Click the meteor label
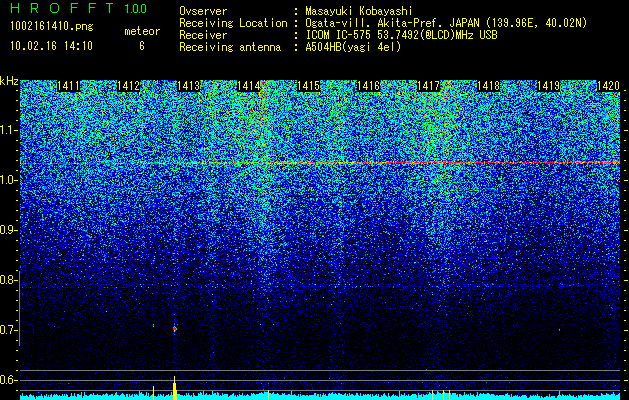This screenshot has height=400, width=629. (142, 31)
